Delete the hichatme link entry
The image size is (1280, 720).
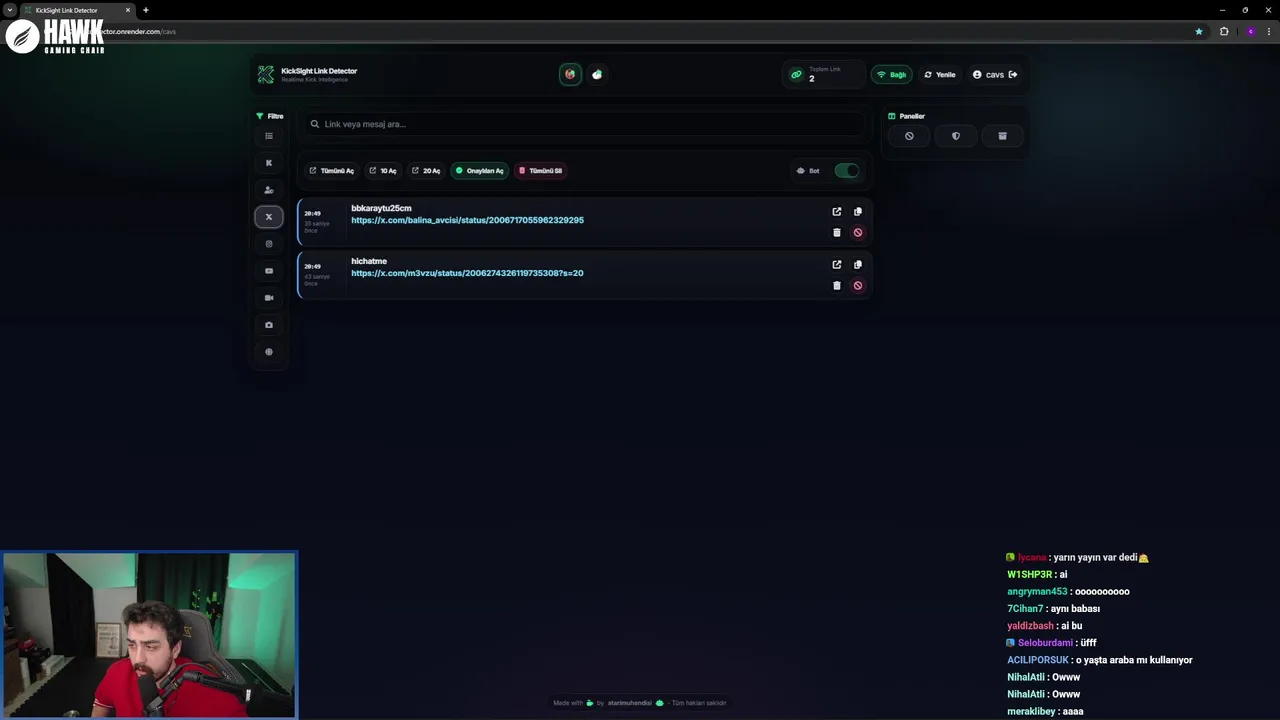click(837, 286)
